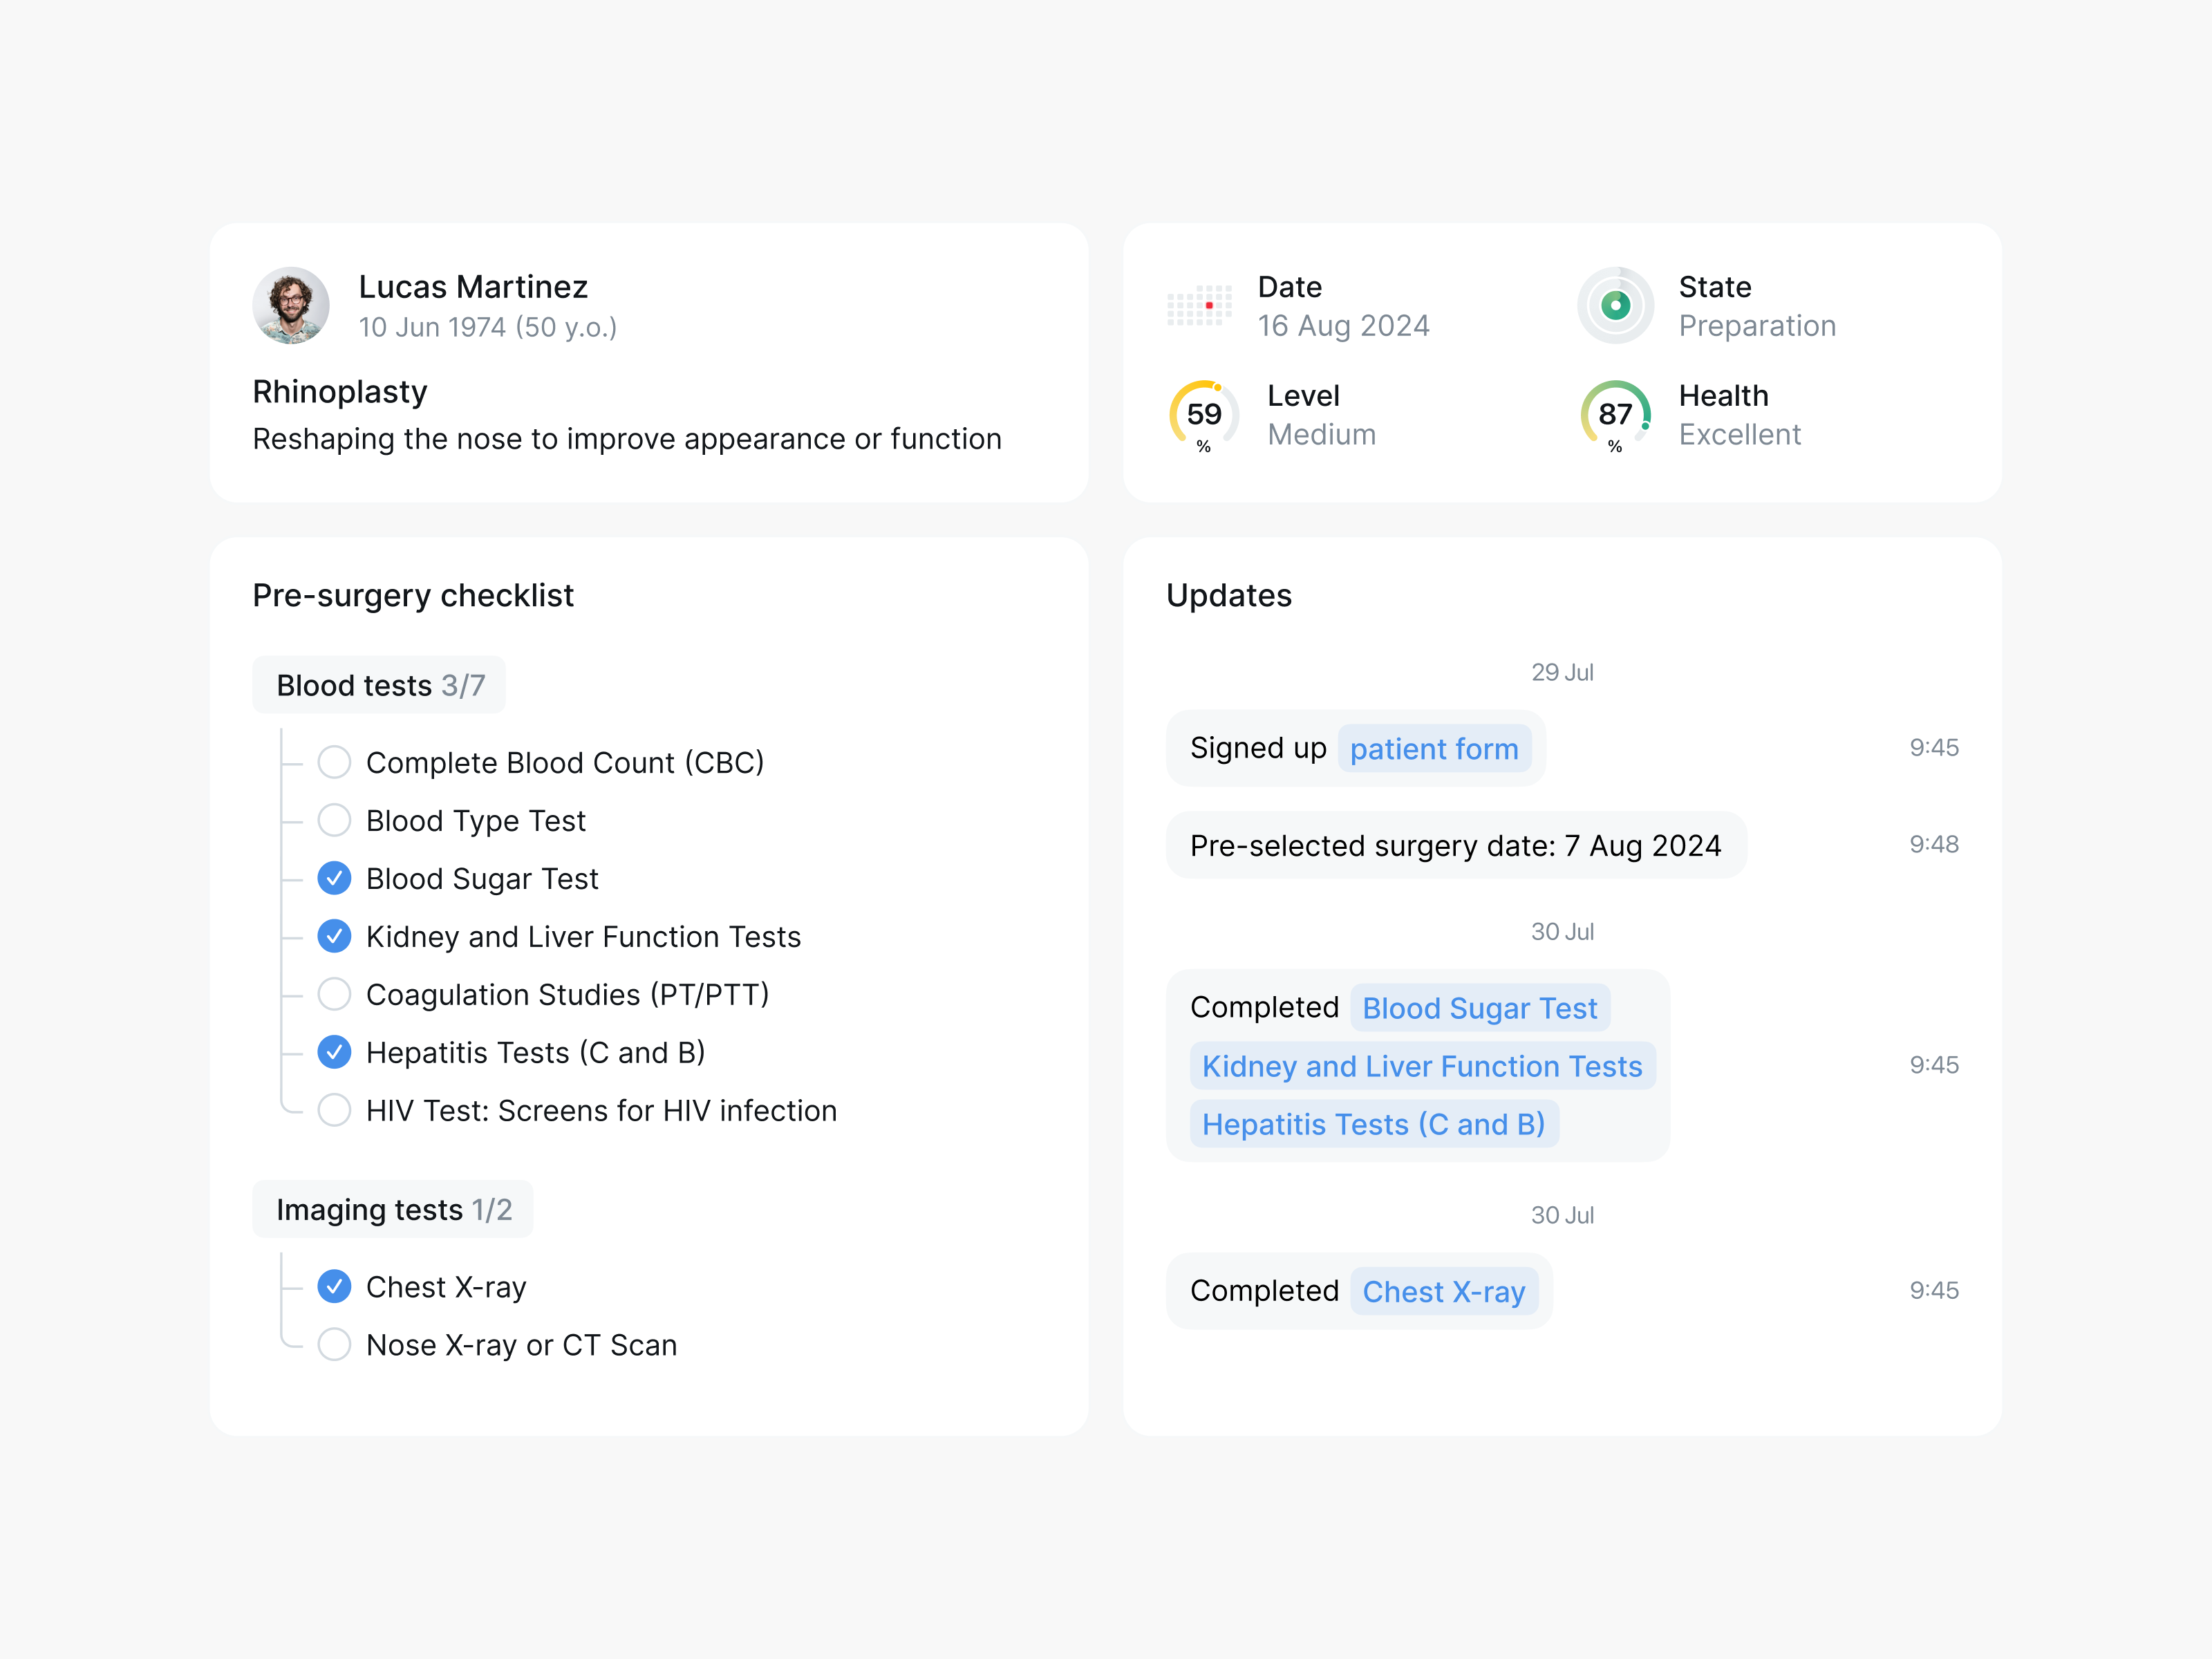Uncheck the Kidney and Liver Function Tests item
This screenshot has height=1659, width=2212.
point(334,936)
